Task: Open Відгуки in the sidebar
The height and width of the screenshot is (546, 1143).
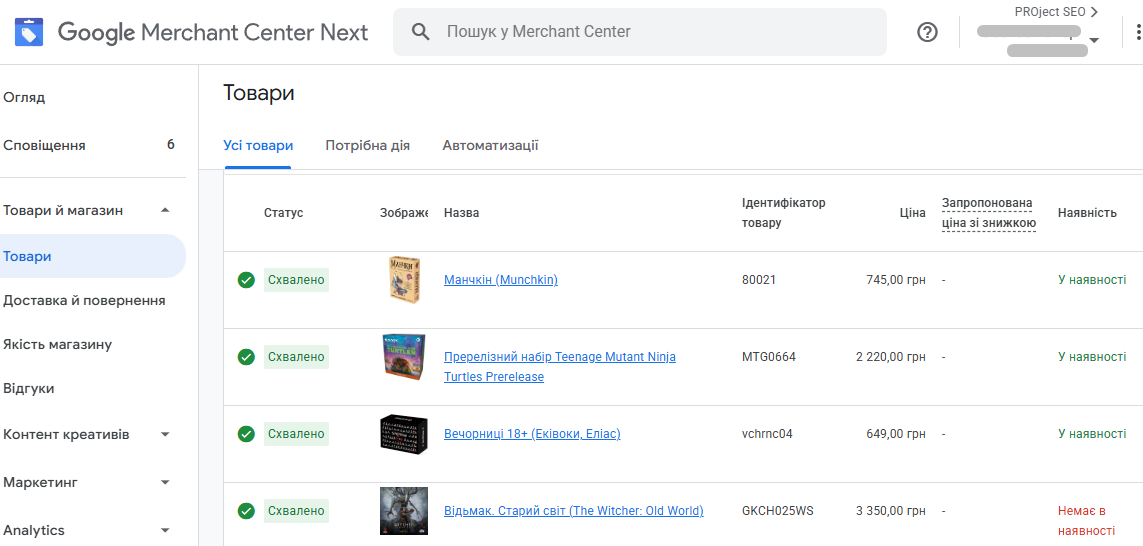Action: click(28, 389)
